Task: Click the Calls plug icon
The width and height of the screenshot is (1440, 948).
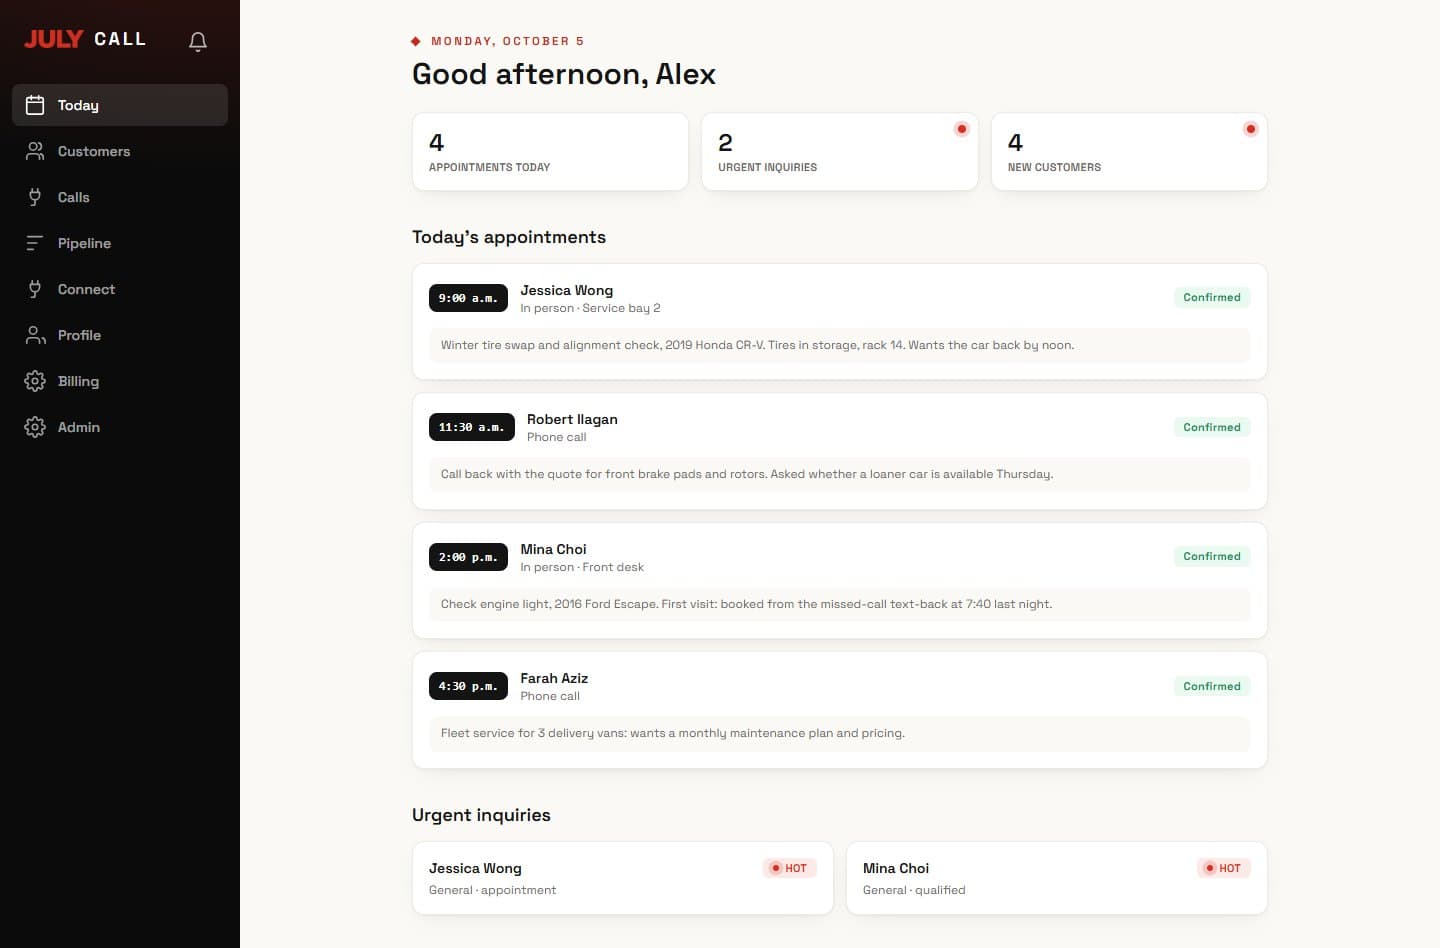Action: coord(35,197)
